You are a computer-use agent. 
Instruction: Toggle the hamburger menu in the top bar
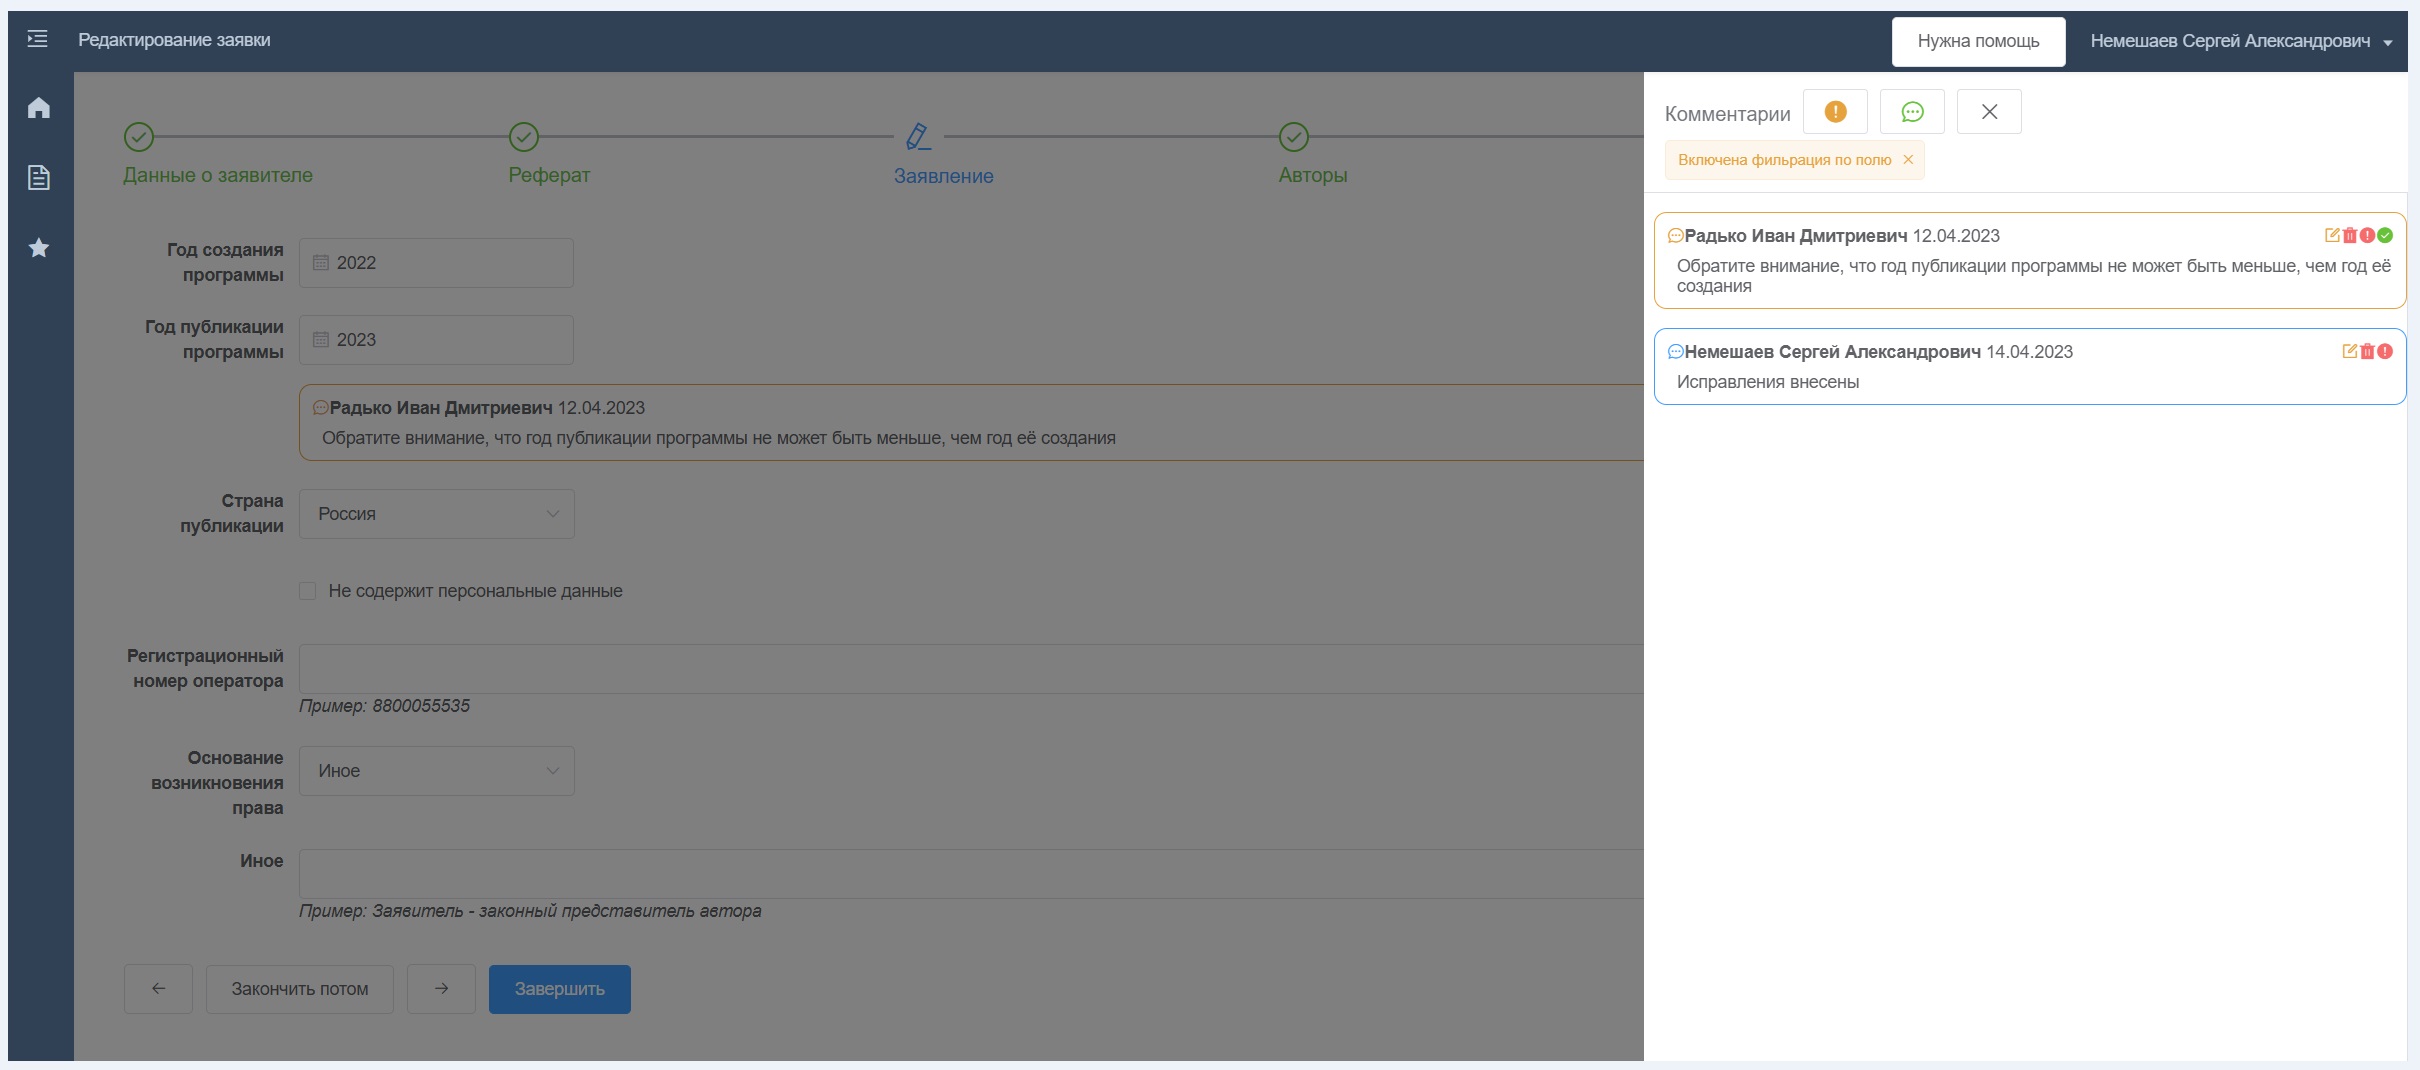pos(37,40)
